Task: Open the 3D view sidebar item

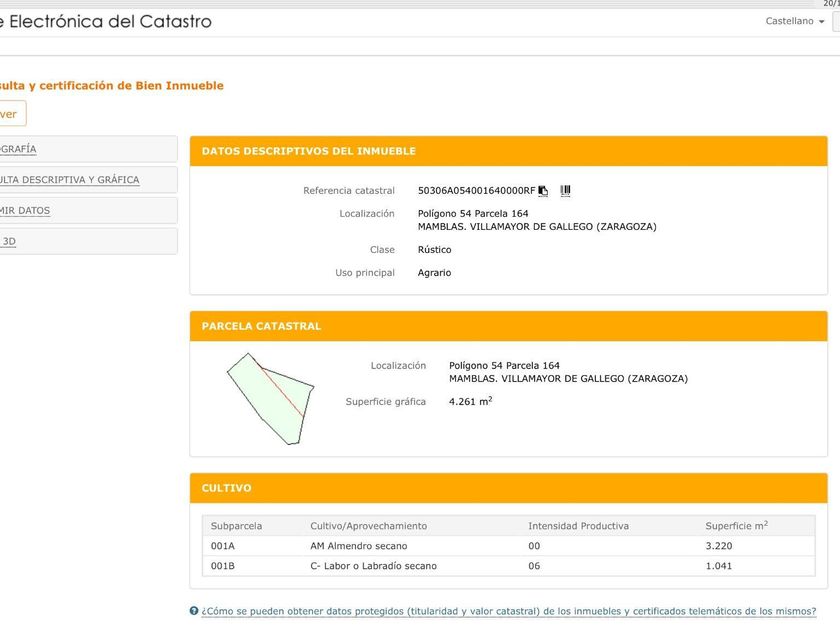Action: [9, 241]
